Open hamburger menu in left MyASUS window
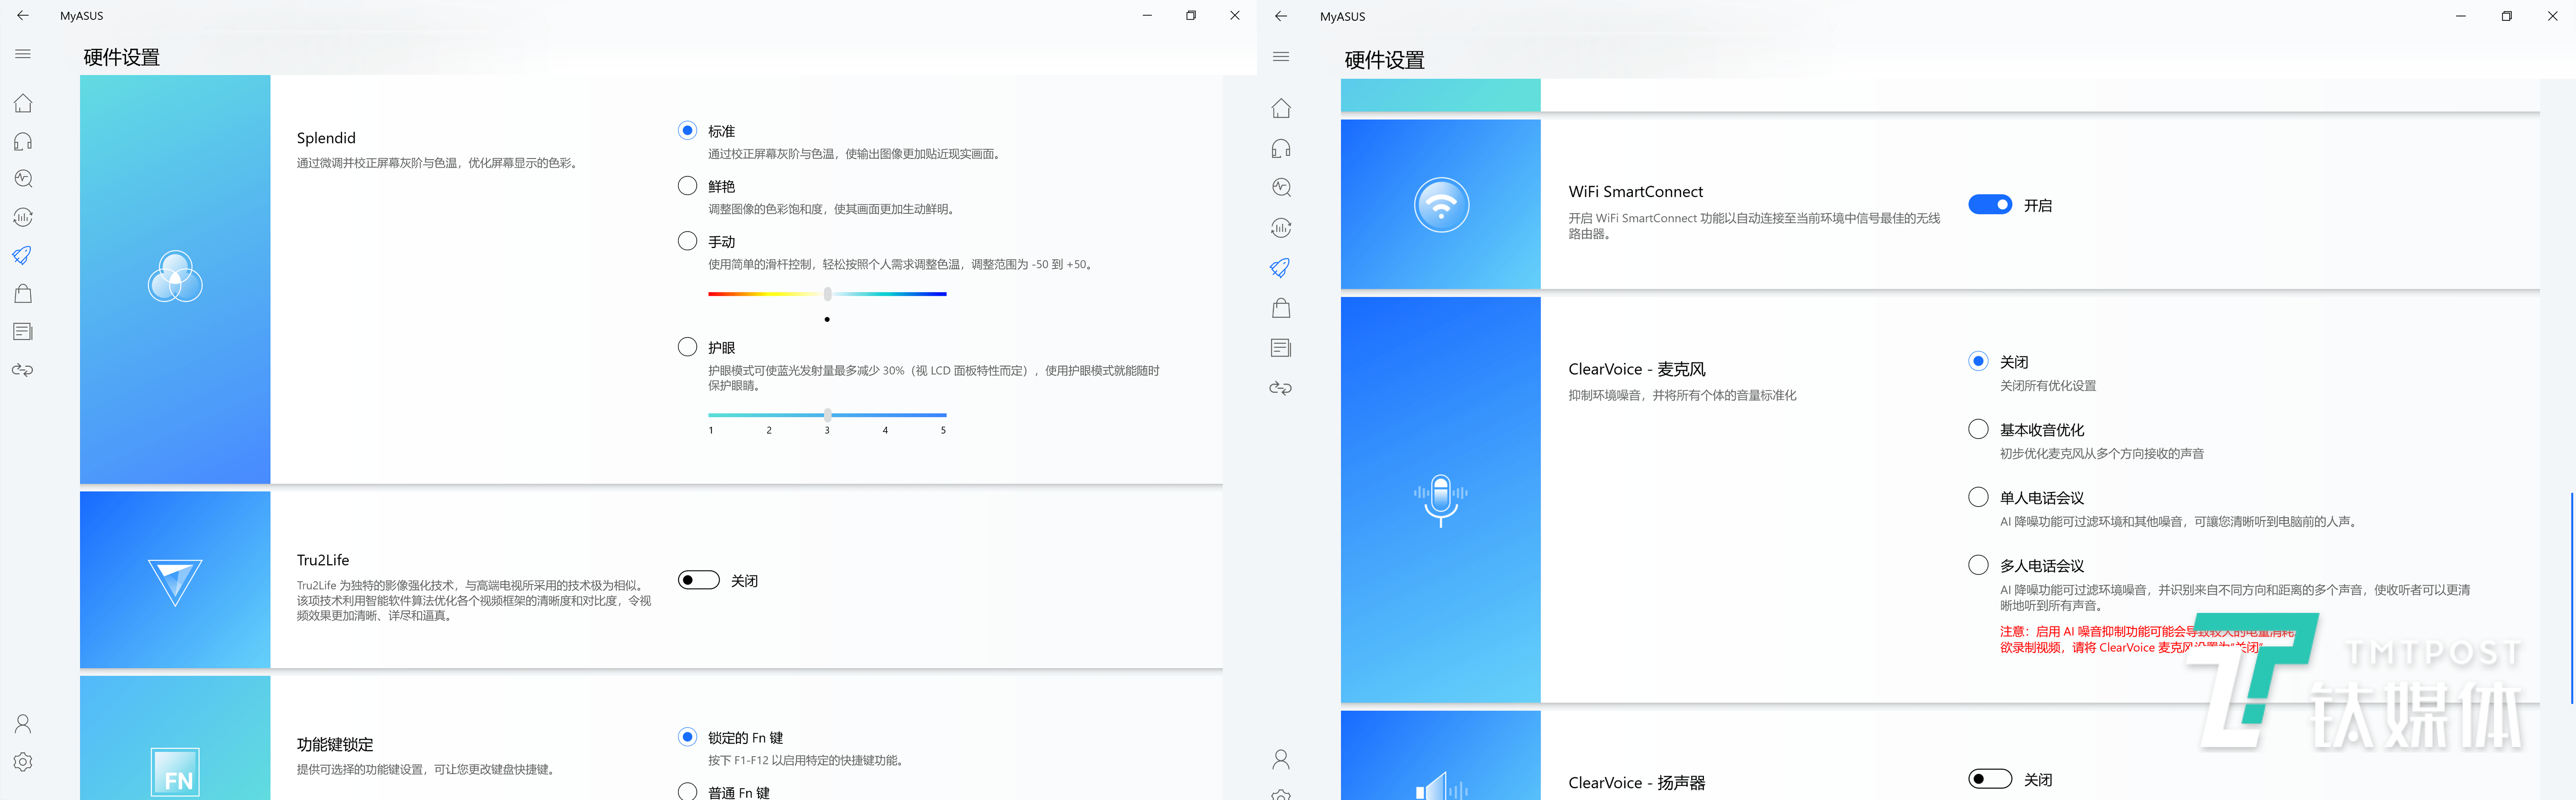2576x800 pixels. click(23, 54)
